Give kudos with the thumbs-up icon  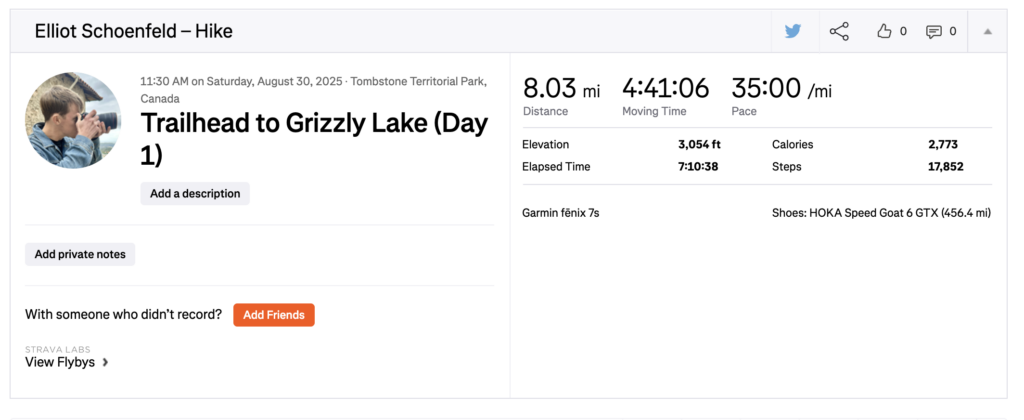884,31
